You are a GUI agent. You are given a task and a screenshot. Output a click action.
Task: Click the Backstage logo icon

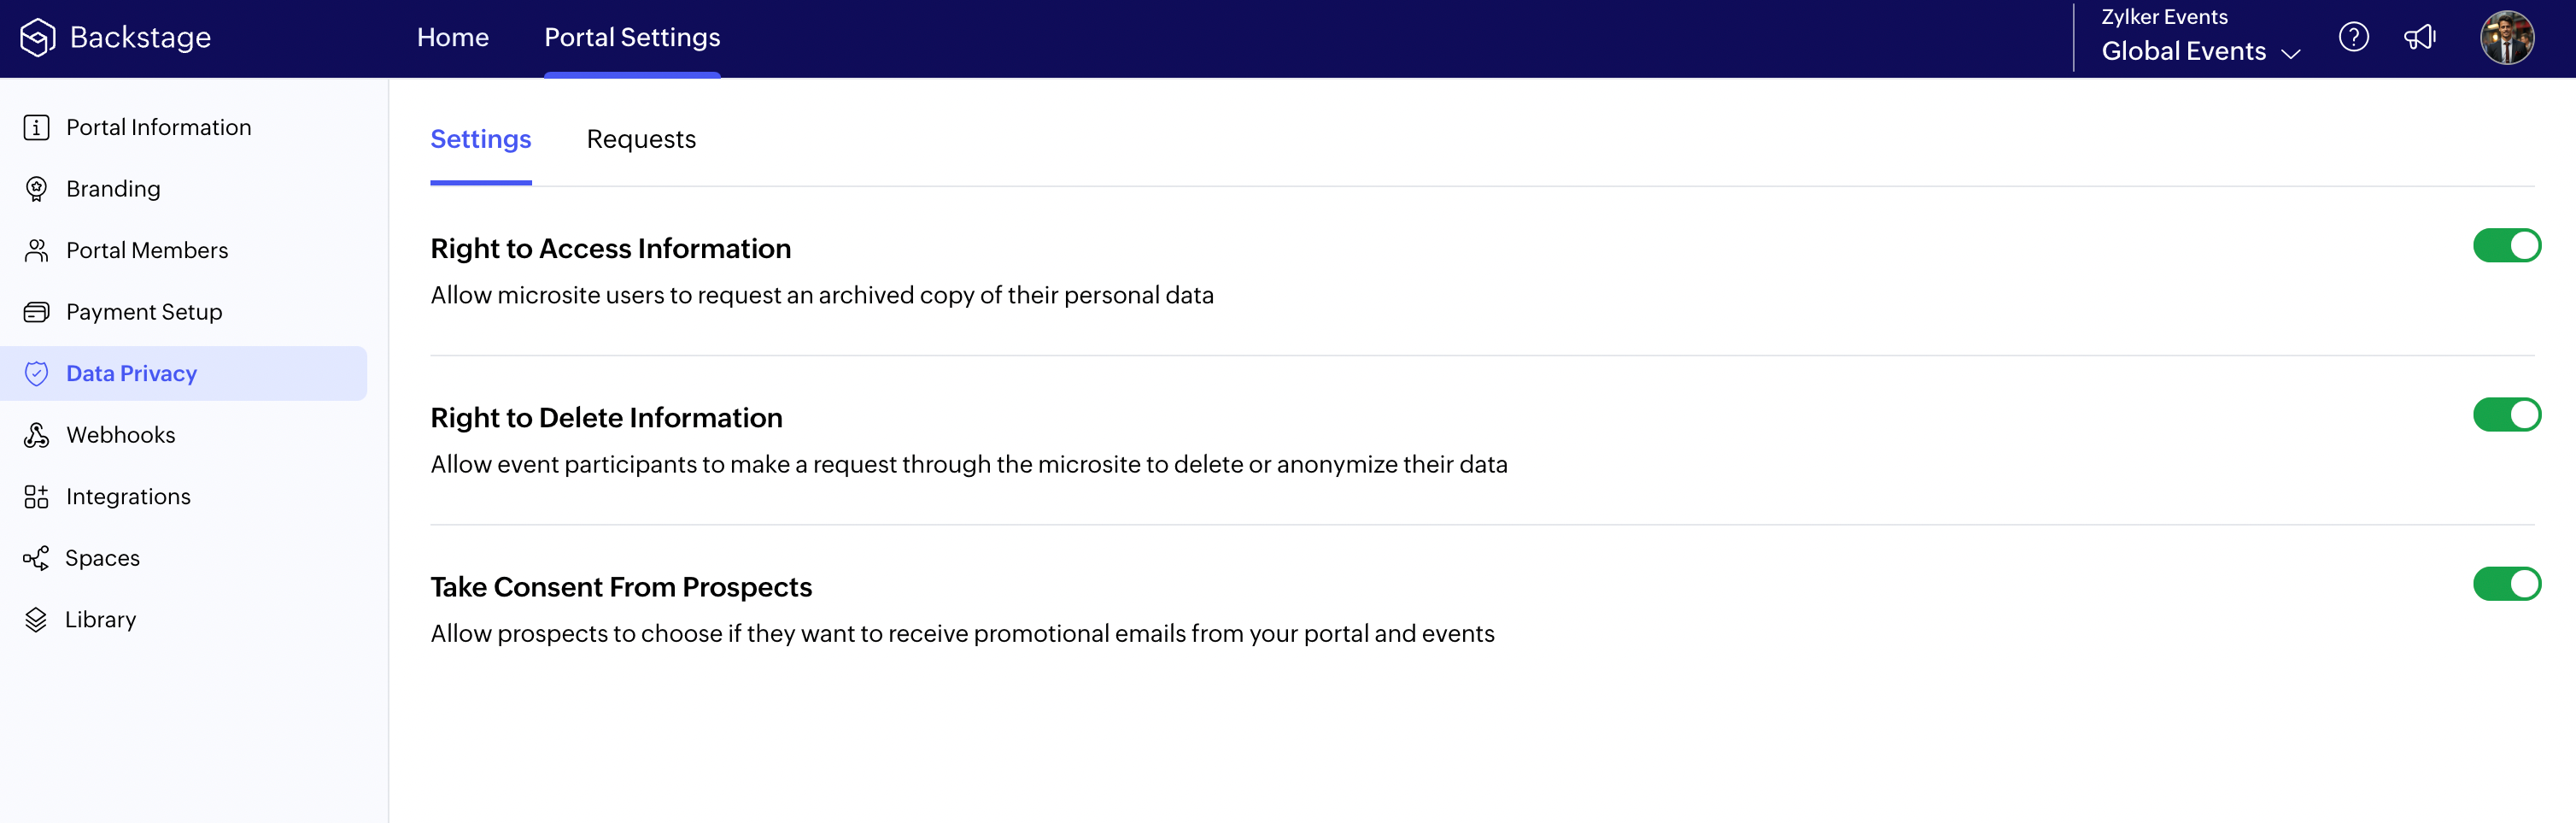click(x=37, y=38)
